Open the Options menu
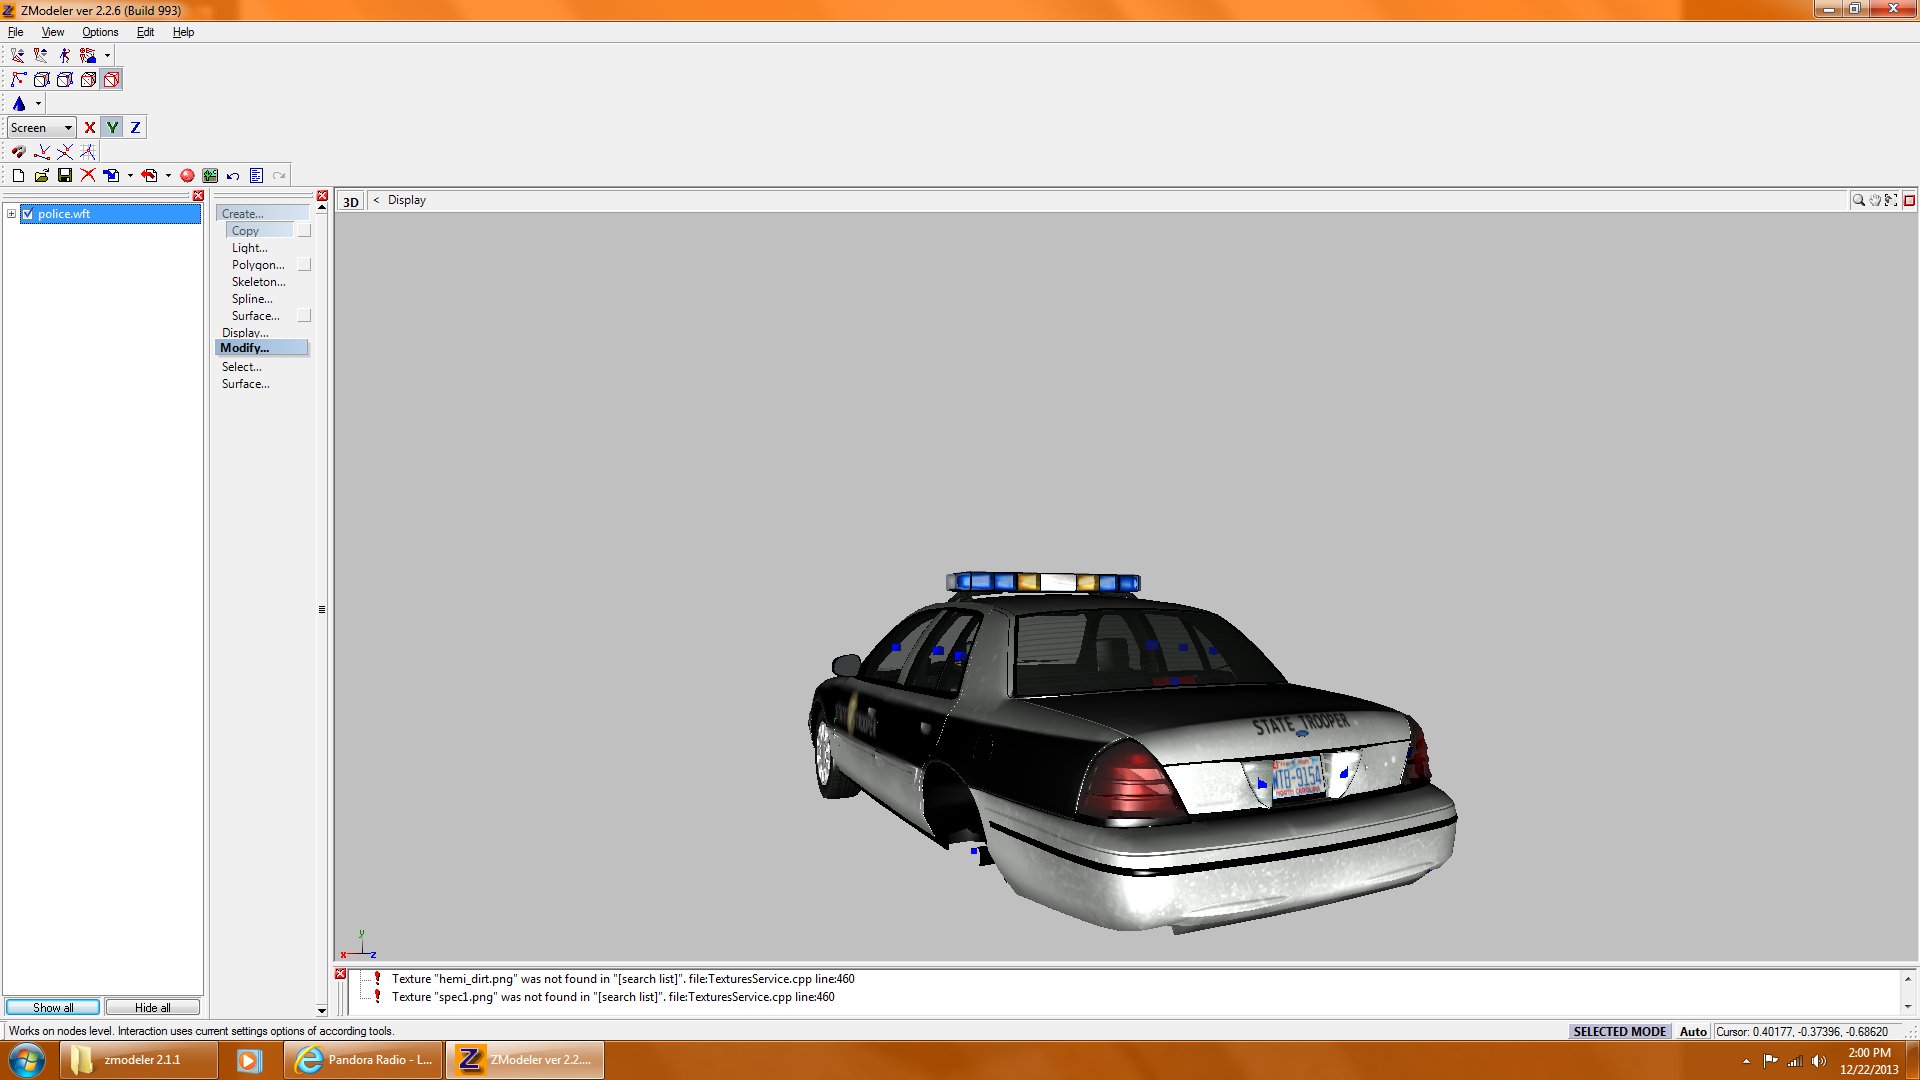Viewport: 1920px width, 1080px height. click(100, 32)
